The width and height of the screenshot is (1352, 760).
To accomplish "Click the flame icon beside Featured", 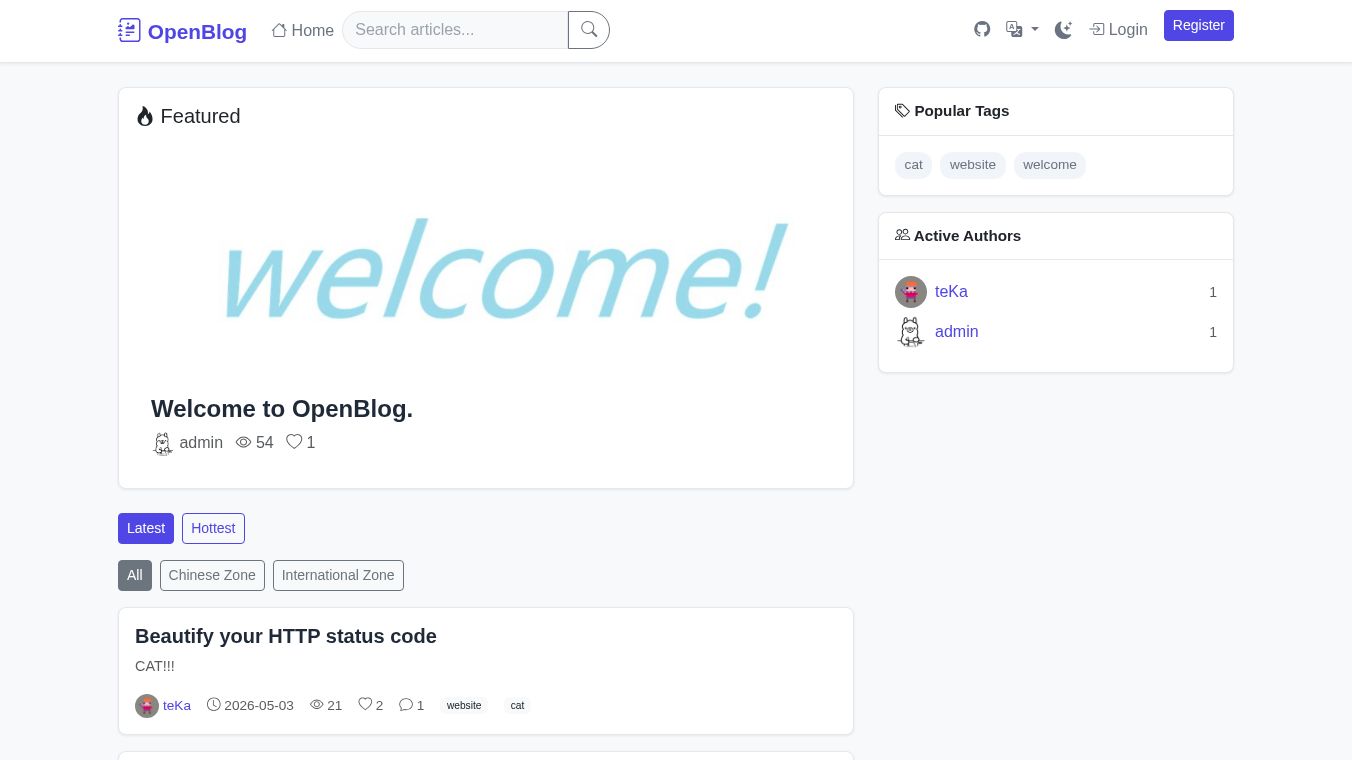I will point(145,117).
